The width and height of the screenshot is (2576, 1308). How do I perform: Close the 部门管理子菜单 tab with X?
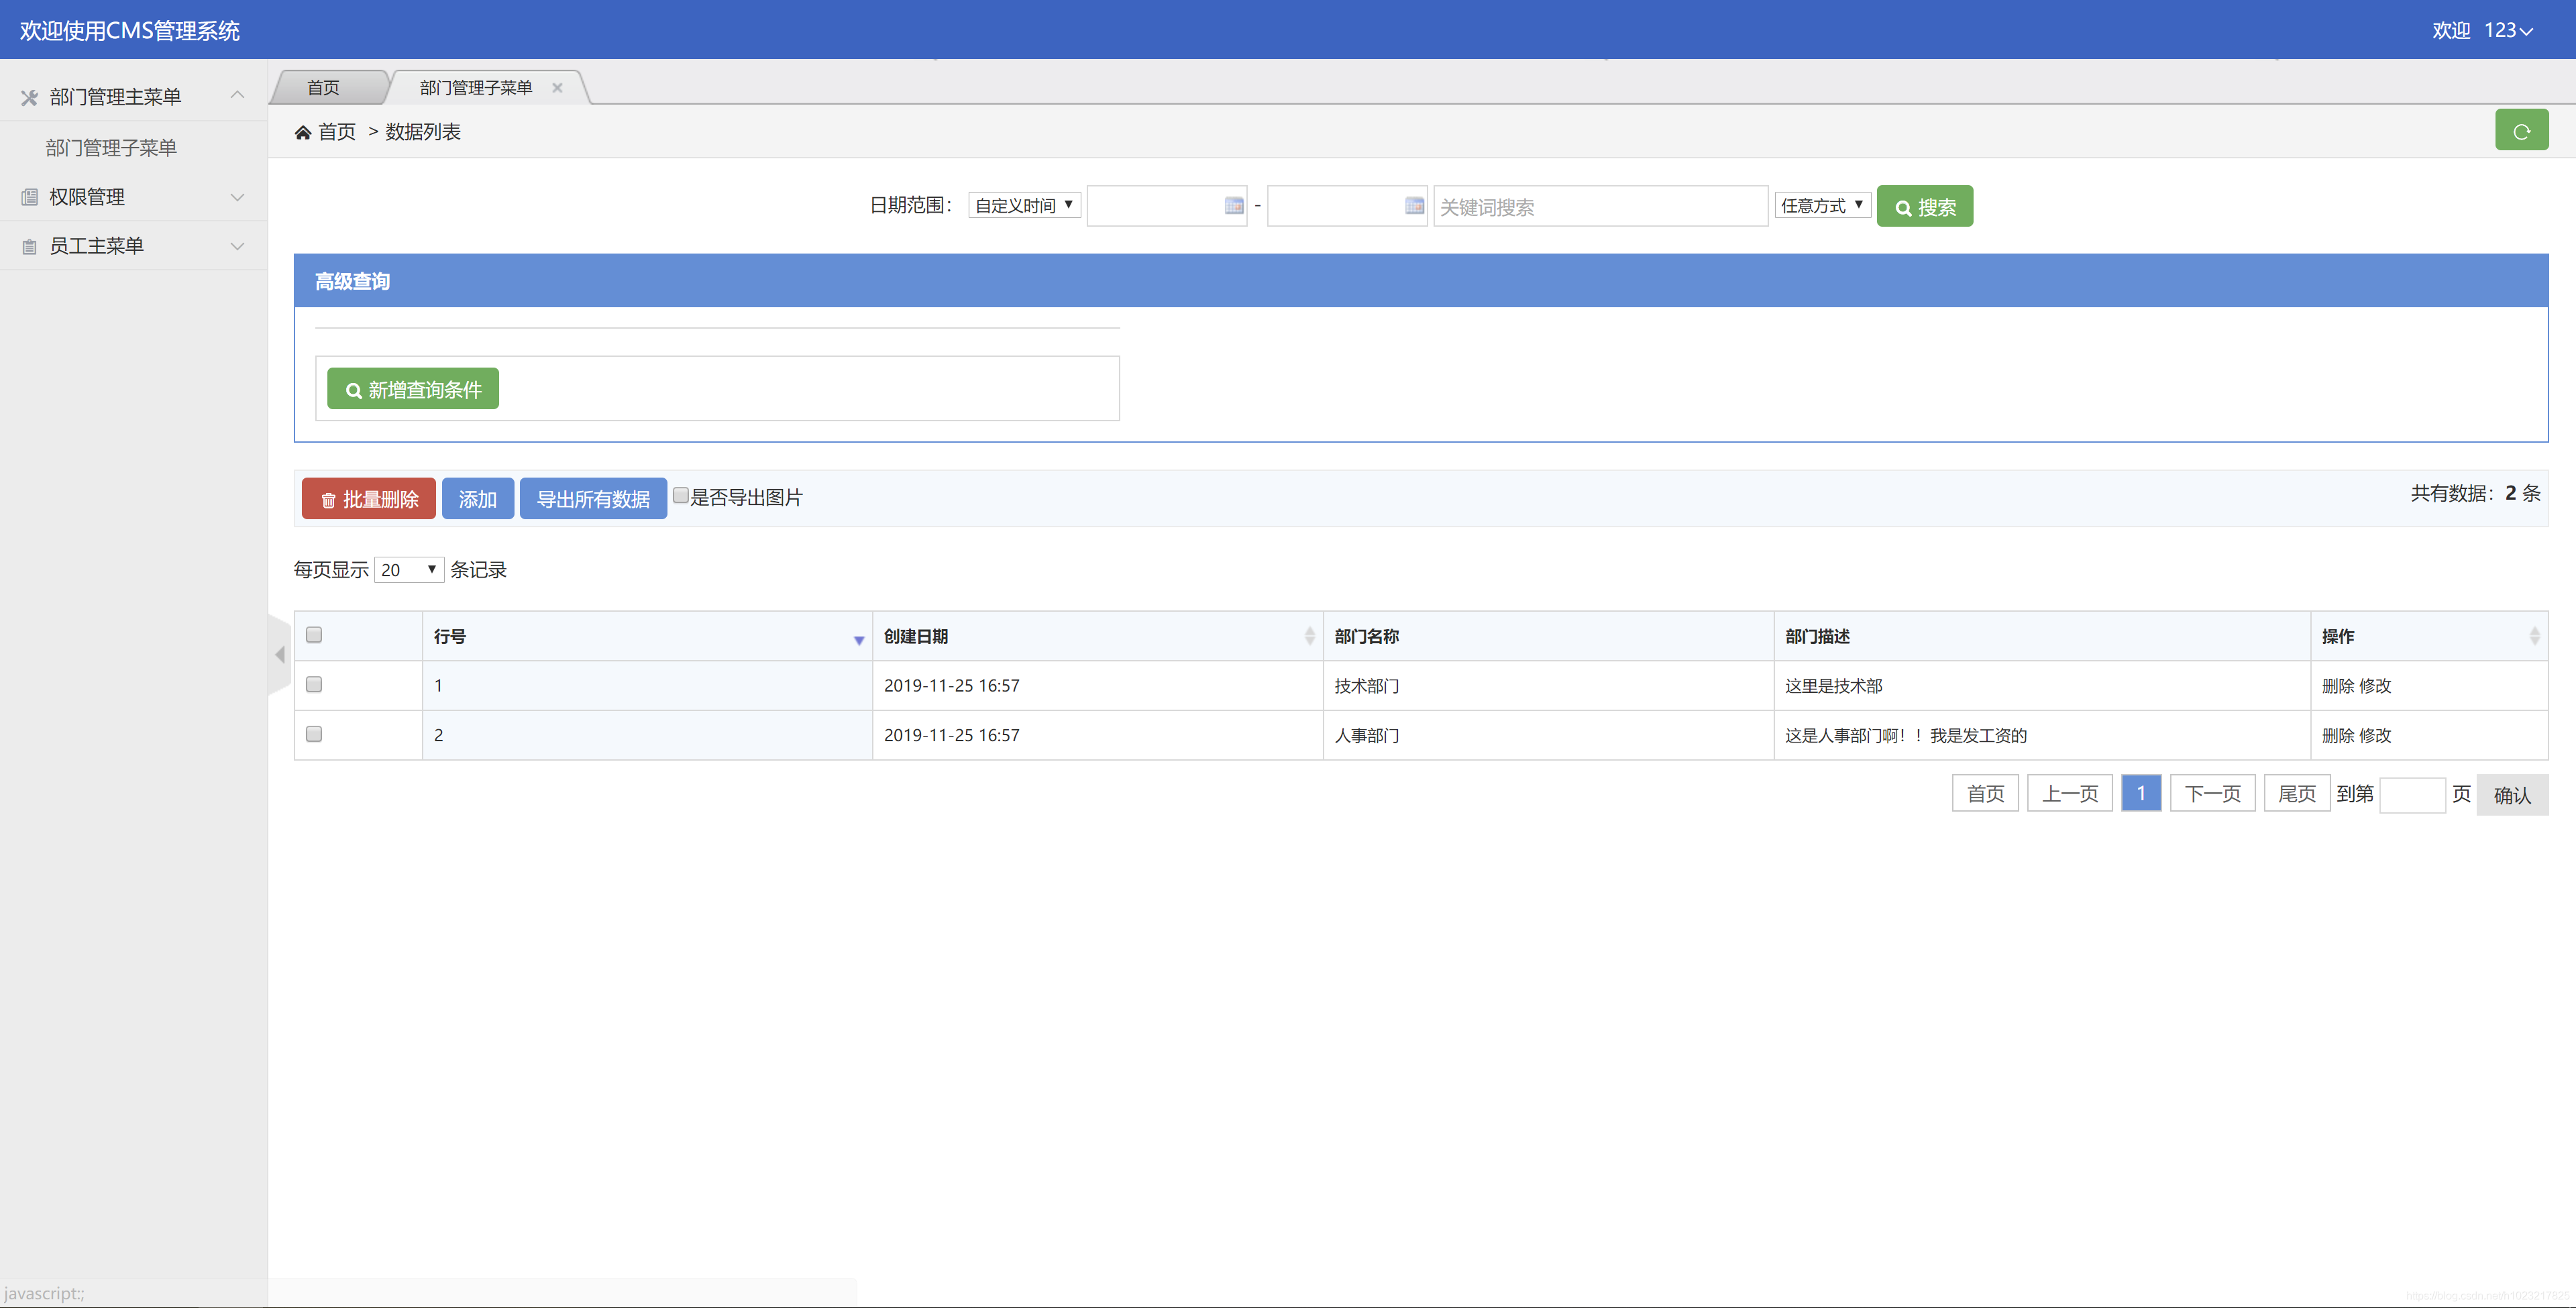557,88
